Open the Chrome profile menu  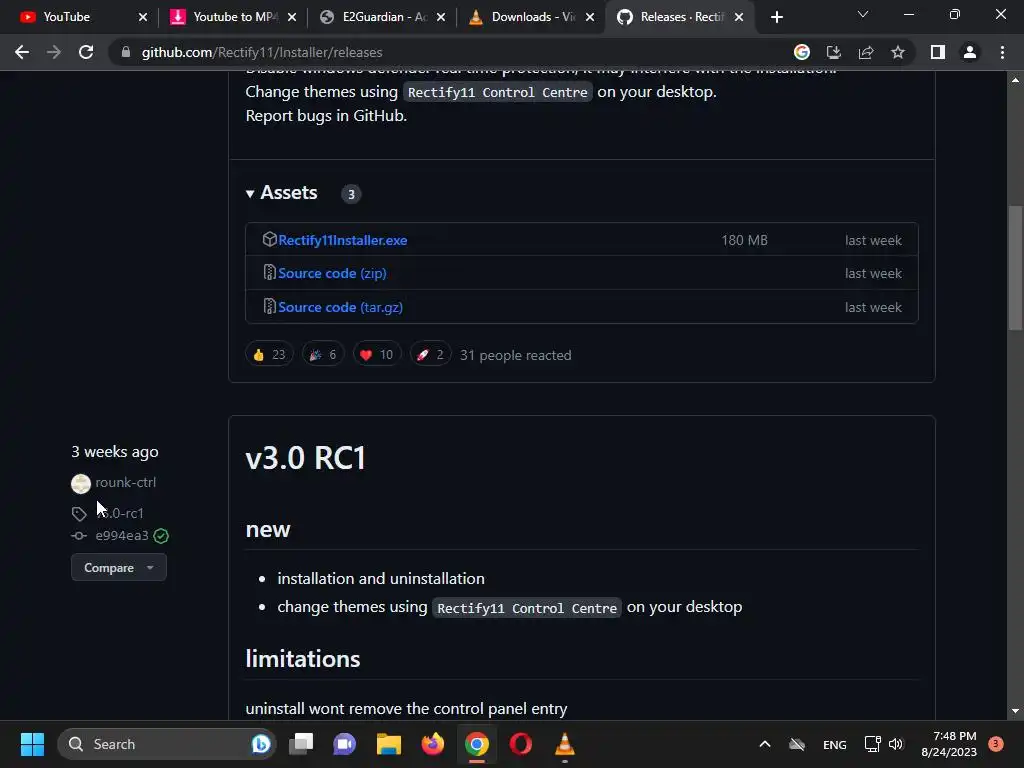pos(970,52)
